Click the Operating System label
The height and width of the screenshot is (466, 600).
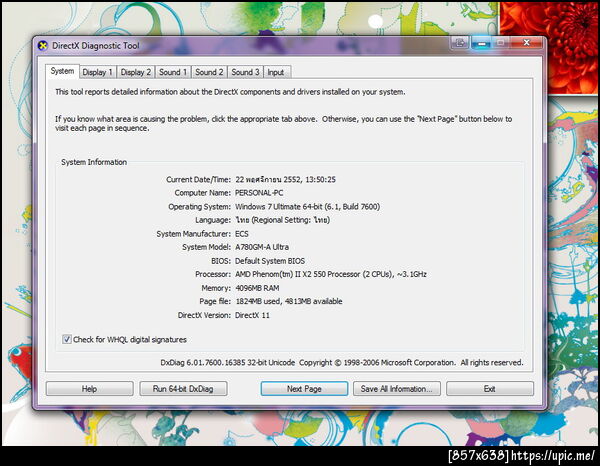(199, 207)
